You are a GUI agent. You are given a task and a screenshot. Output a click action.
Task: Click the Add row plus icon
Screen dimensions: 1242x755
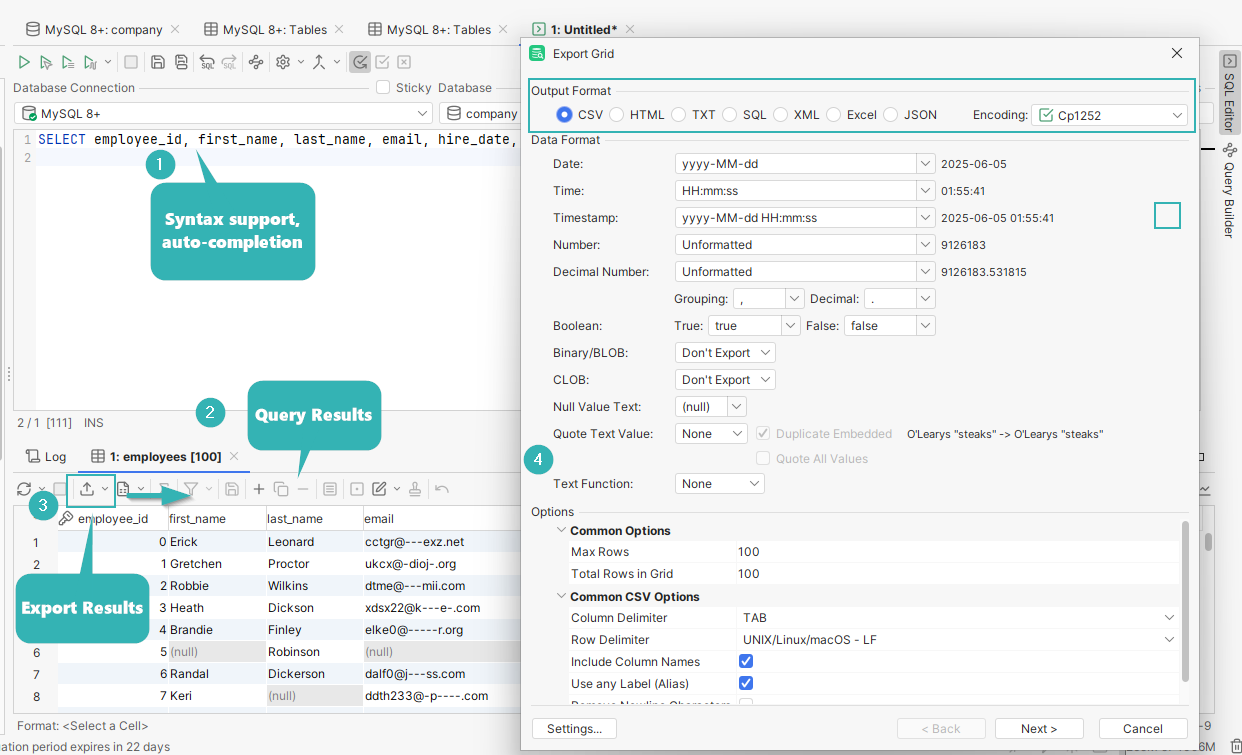point(259,489)
